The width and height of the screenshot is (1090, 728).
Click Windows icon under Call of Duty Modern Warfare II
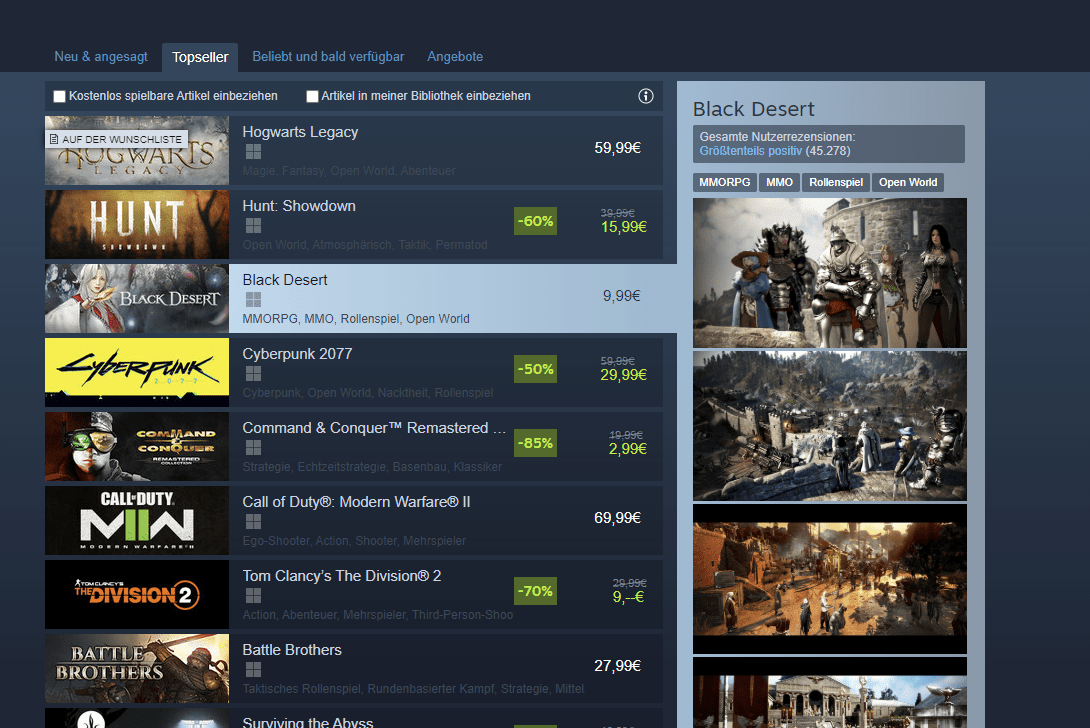[x=253, y=521]
